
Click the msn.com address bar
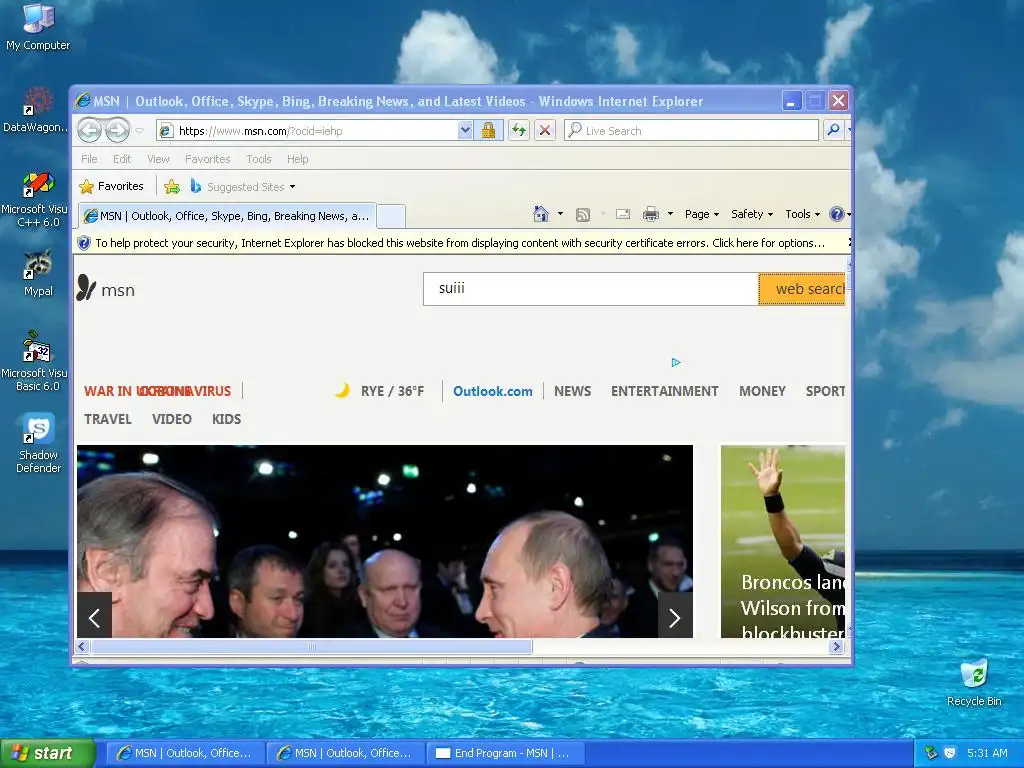(x=307, y=131)
